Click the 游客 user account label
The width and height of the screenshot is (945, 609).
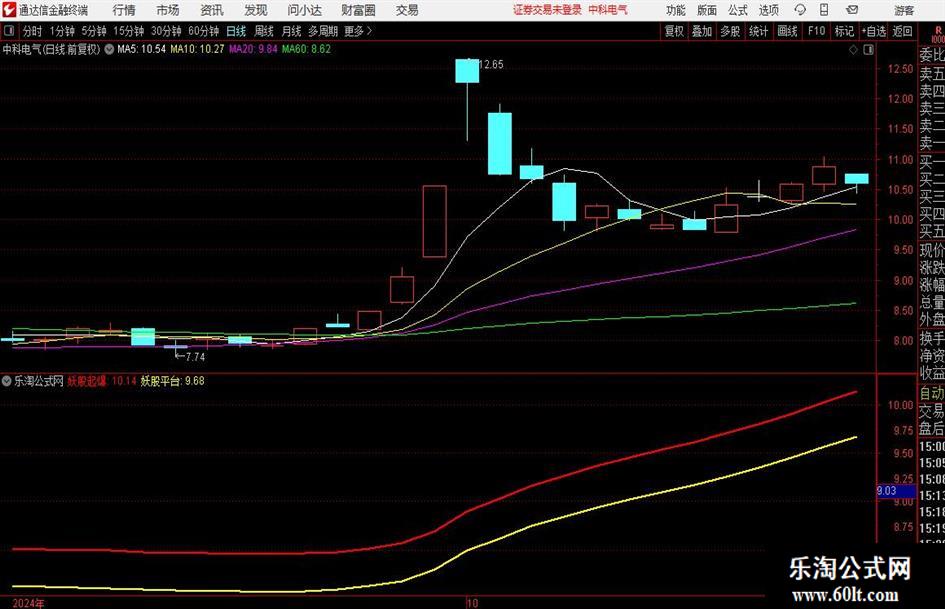(x=903, y=10)
